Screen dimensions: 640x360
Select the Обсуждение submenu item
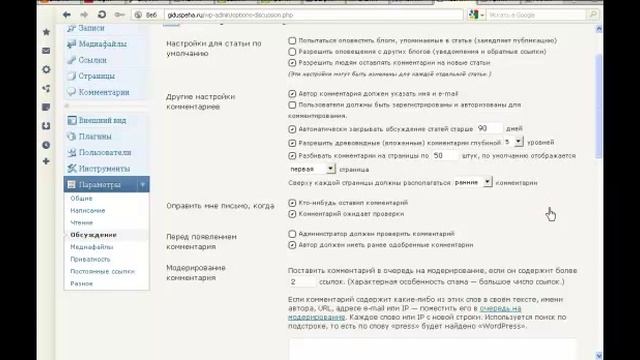[x=93, y=235]
